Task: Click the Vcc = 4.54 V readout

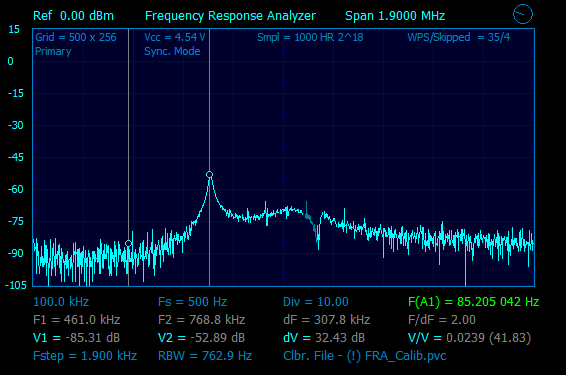Action: coord(175,37)
